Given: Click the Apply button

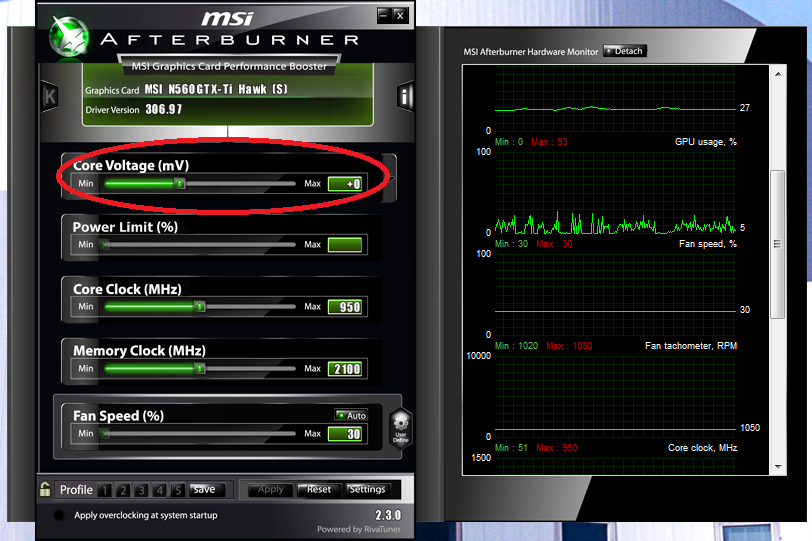Looking at the screenshot, I should [270, 489].
